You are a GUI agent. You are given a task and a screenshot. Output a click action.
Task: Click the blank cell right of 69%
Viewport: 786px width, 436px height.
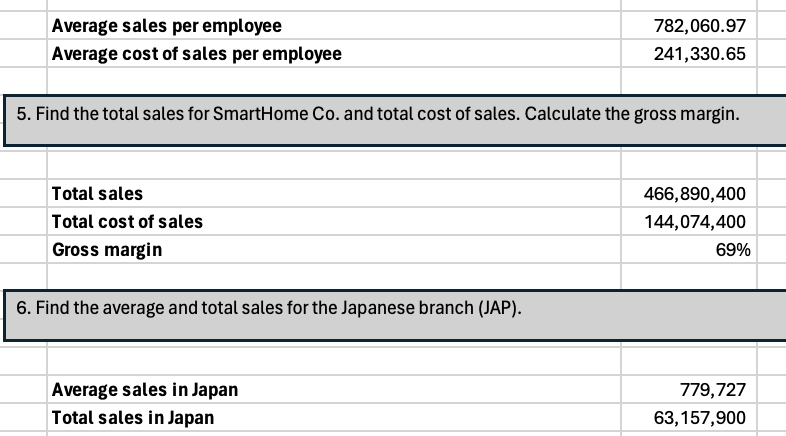pyautogui.click(x=771, y=250)
